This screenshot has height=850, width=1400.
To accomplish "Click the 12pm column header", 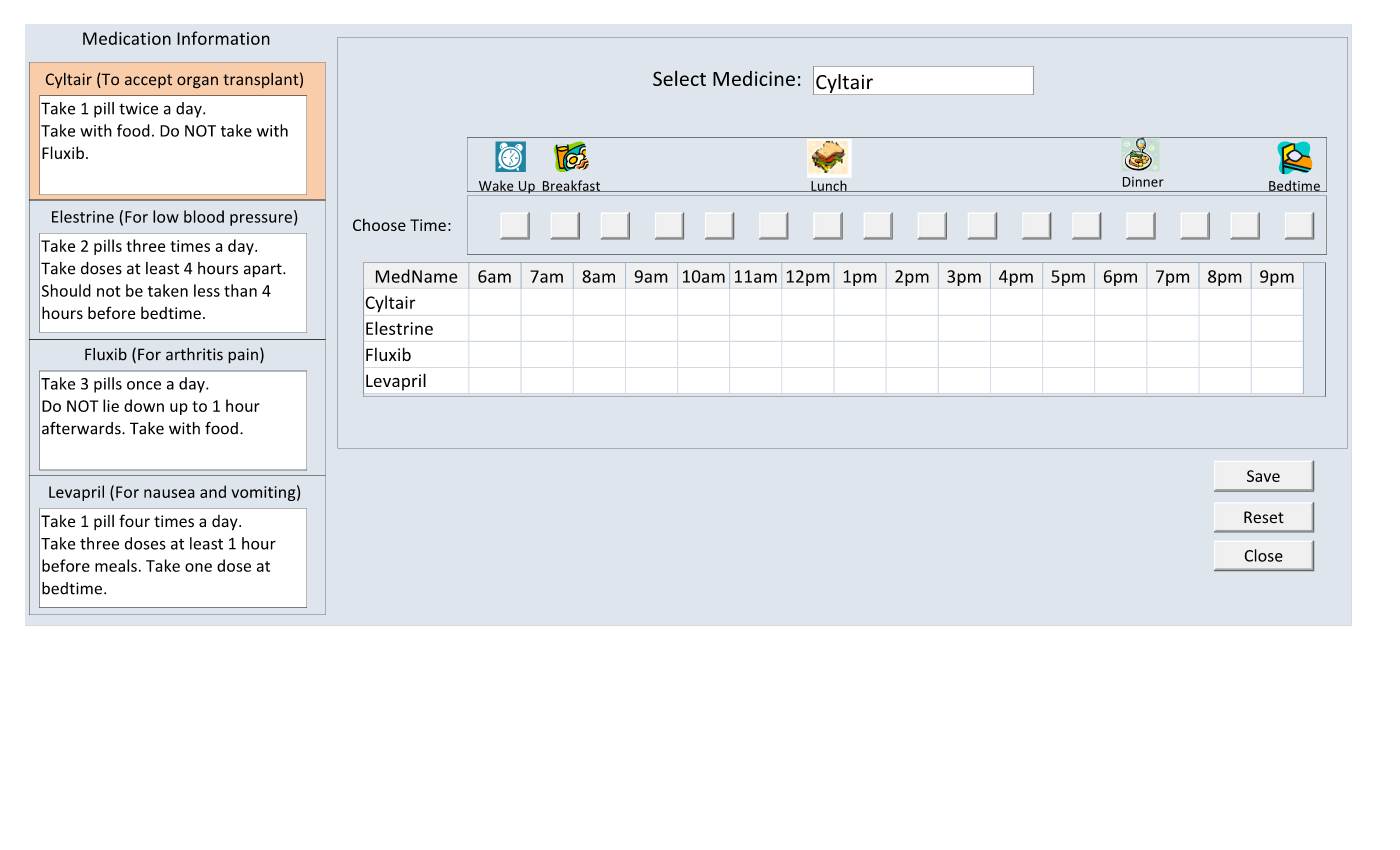I will tap(807, 277).
